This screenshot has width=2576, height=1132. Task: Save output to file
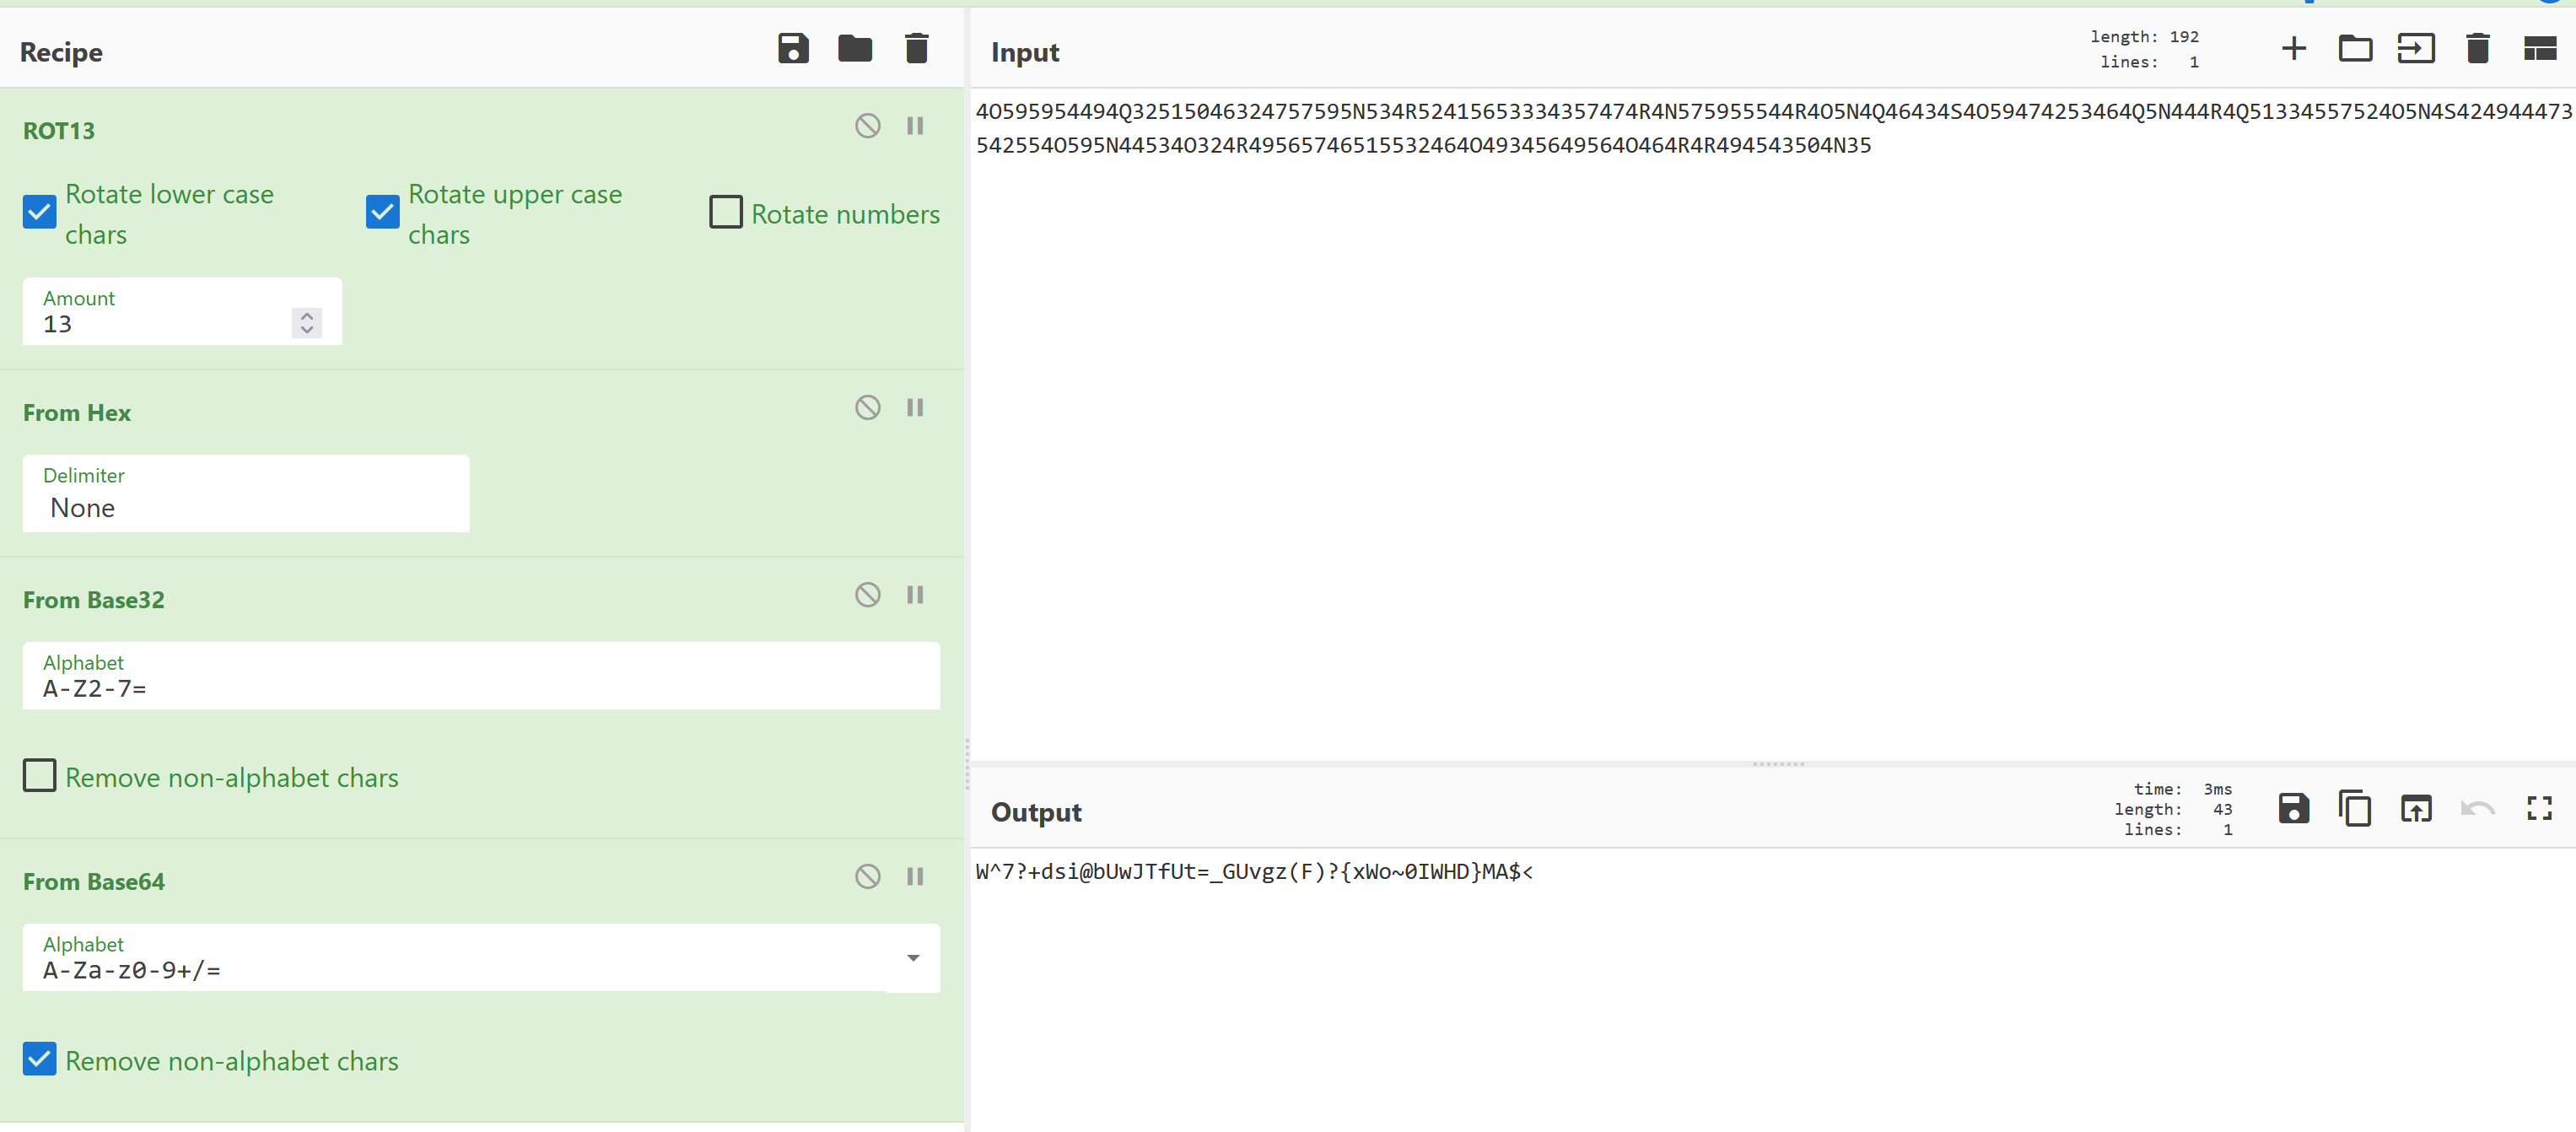click(2293, 808)
